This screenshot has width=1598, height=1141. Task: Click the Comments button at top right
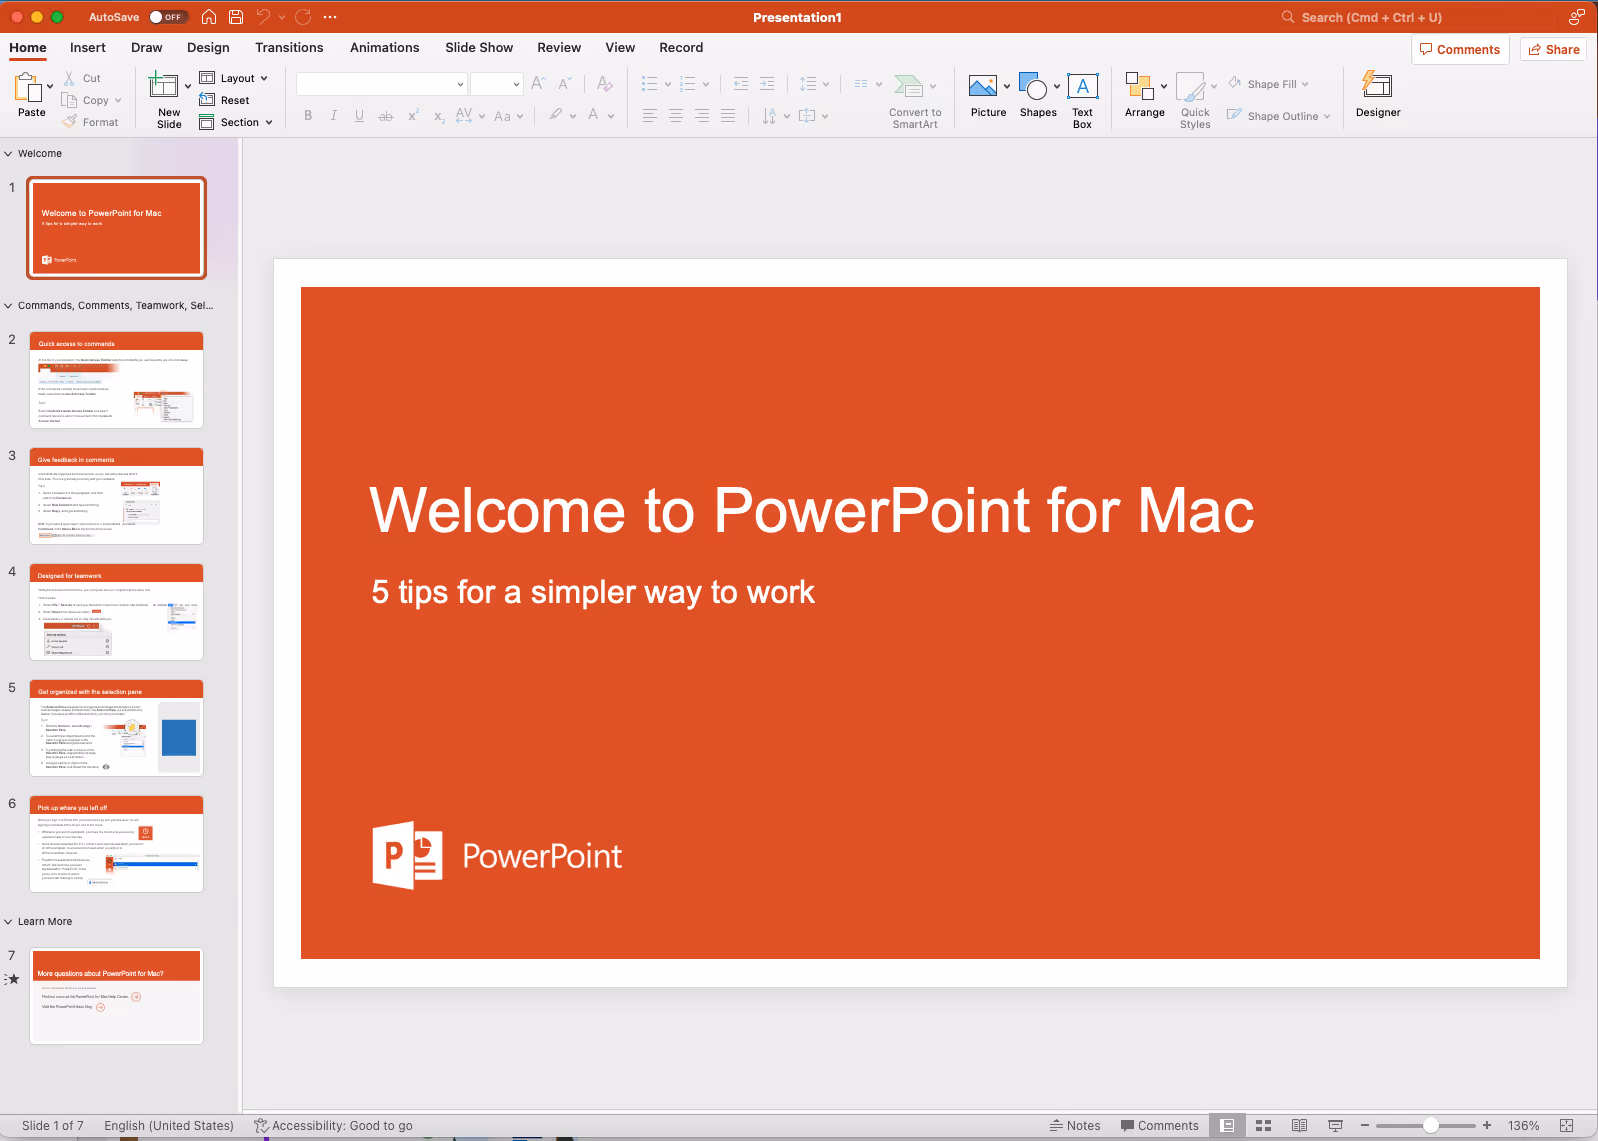1460,49
